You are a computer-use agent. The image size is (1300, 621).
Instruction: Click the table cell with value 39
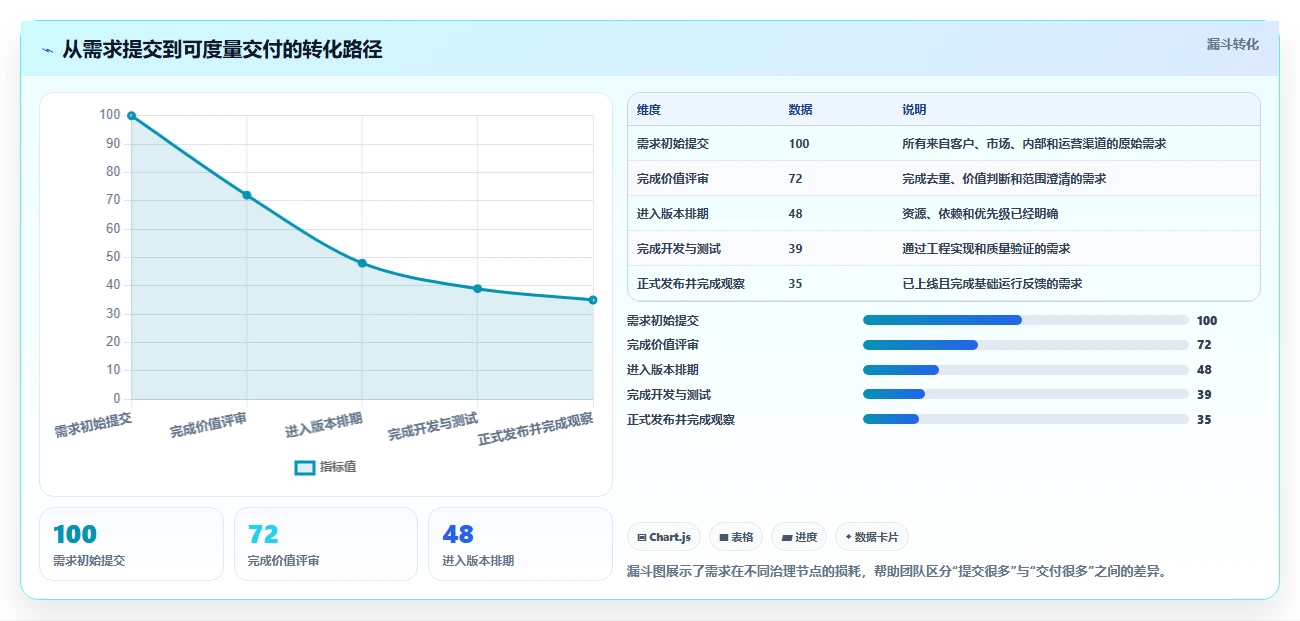pos(795,249)
